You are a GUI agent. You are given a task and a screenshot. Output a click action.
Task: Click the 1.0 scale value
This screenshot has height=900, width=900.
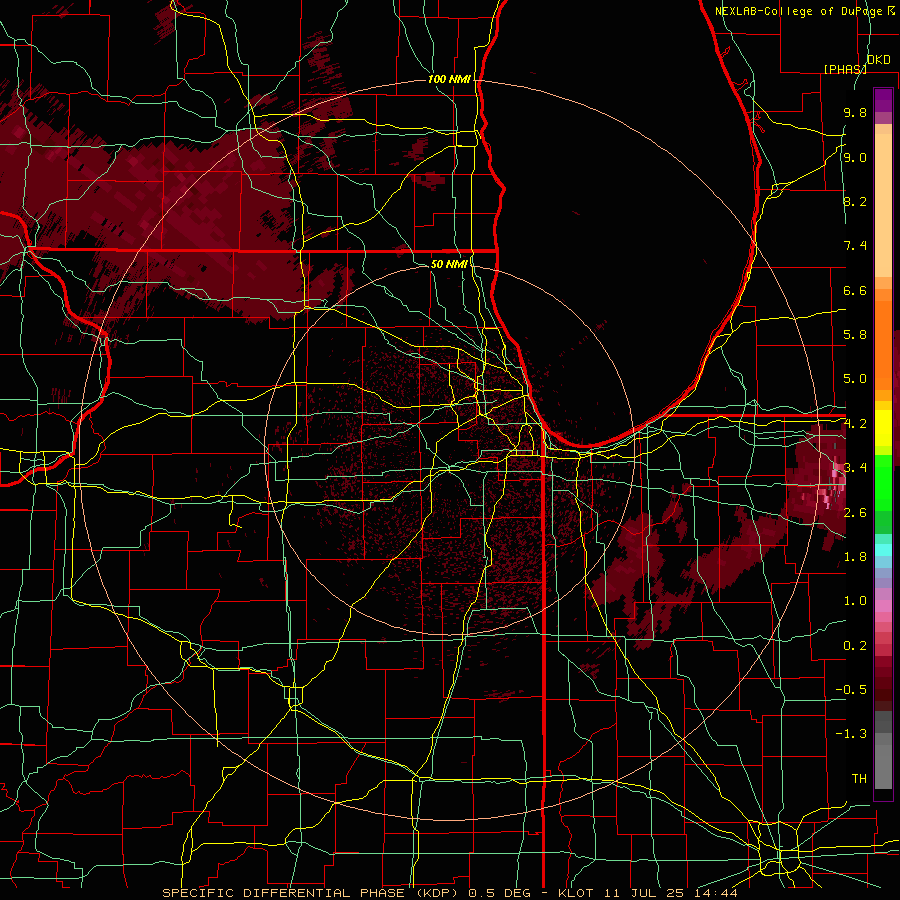[x=855, y=601]
